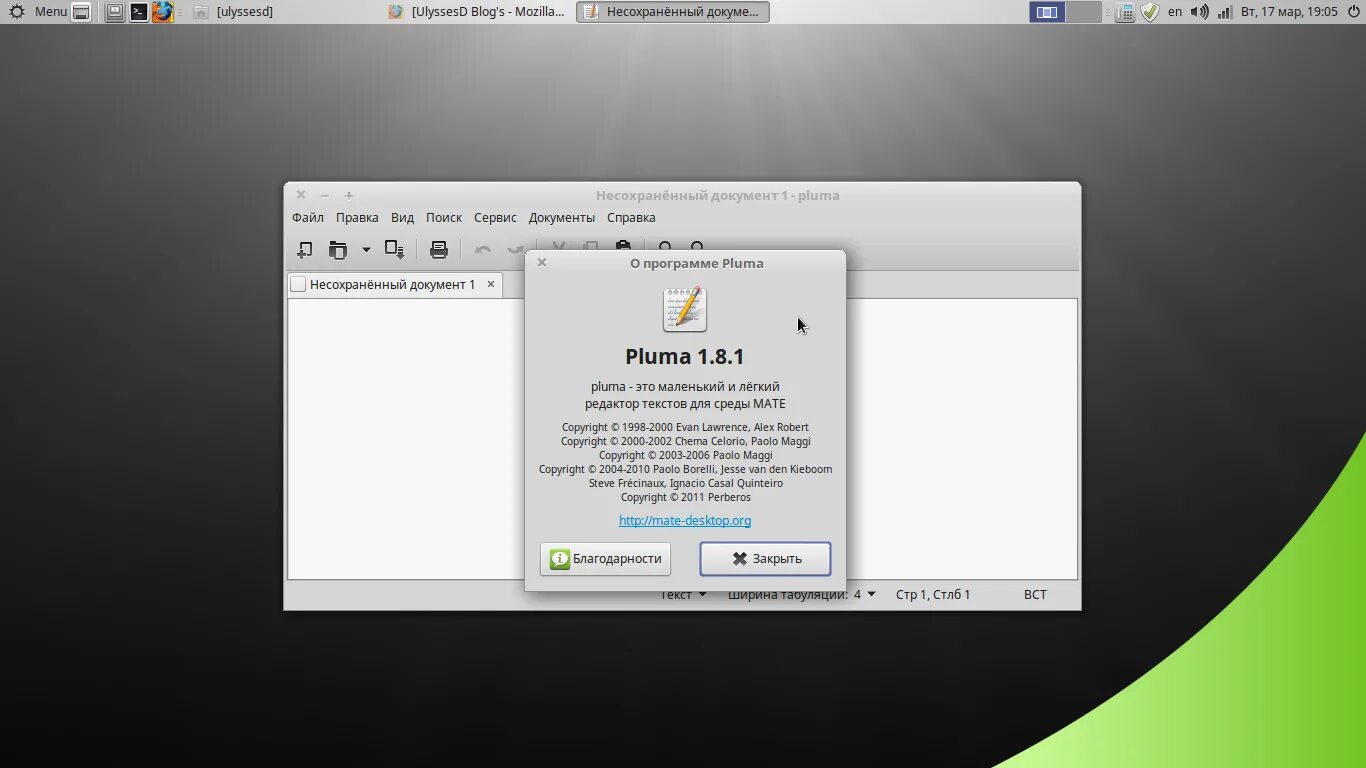The height and width of the screenshot is (768, 1366).
Task: Switch to the UlyssesD Blog's Mozilla window
Action: tap(478, 12)
